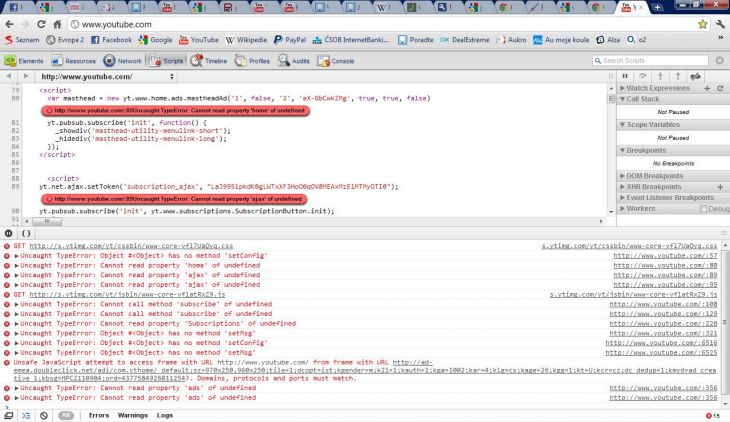Go back using browser back arrow

(9, 24)
